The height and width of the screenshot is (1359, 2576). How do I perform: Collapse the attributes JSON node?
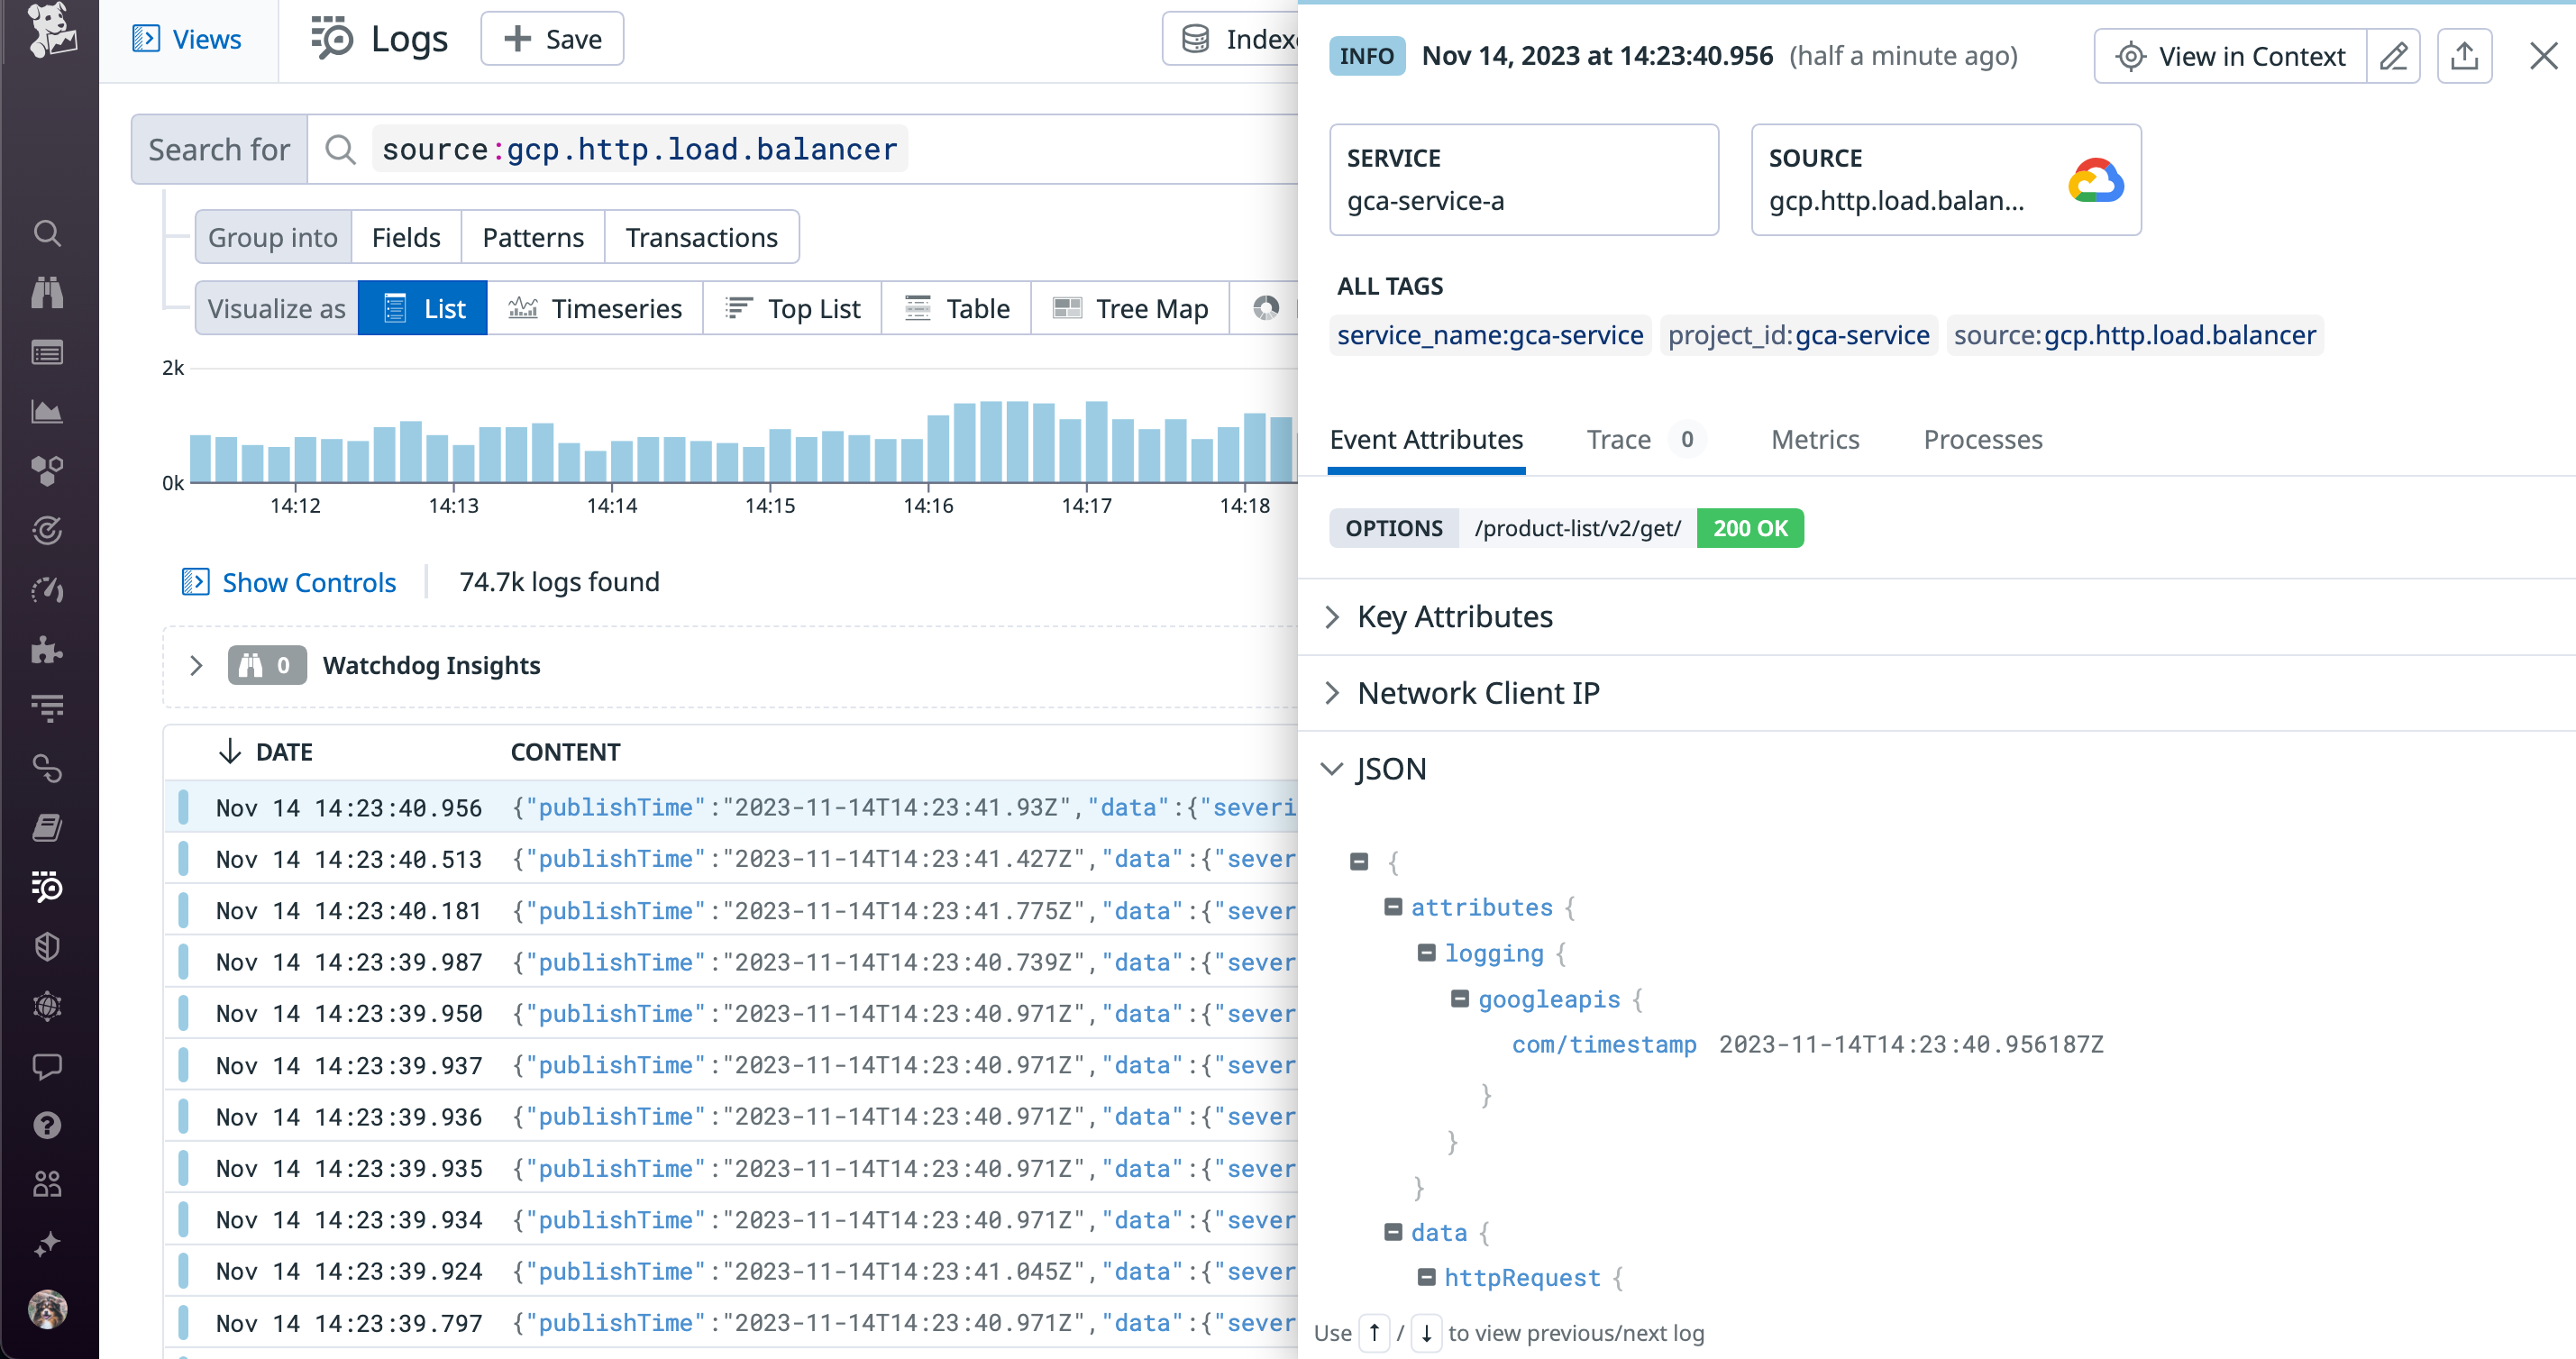click(1393, 907)
